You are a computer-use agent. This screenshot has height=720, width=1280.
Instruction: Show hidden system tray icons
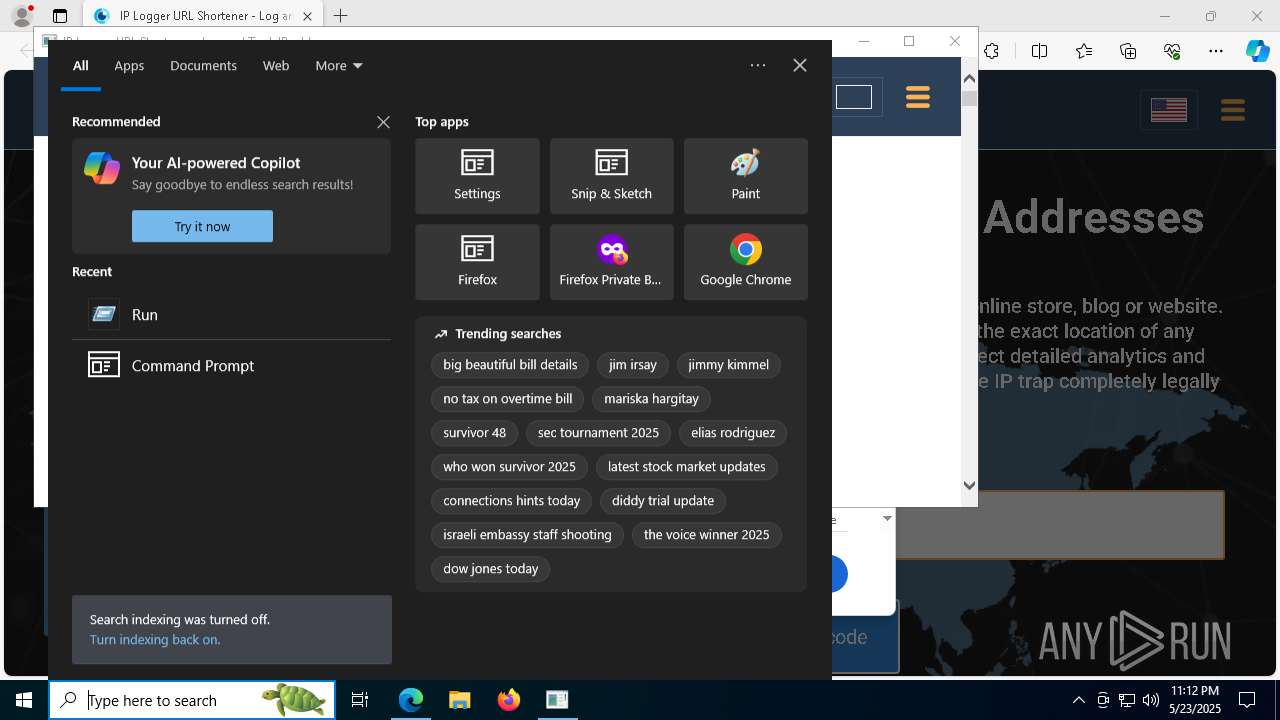(1078, 700)
